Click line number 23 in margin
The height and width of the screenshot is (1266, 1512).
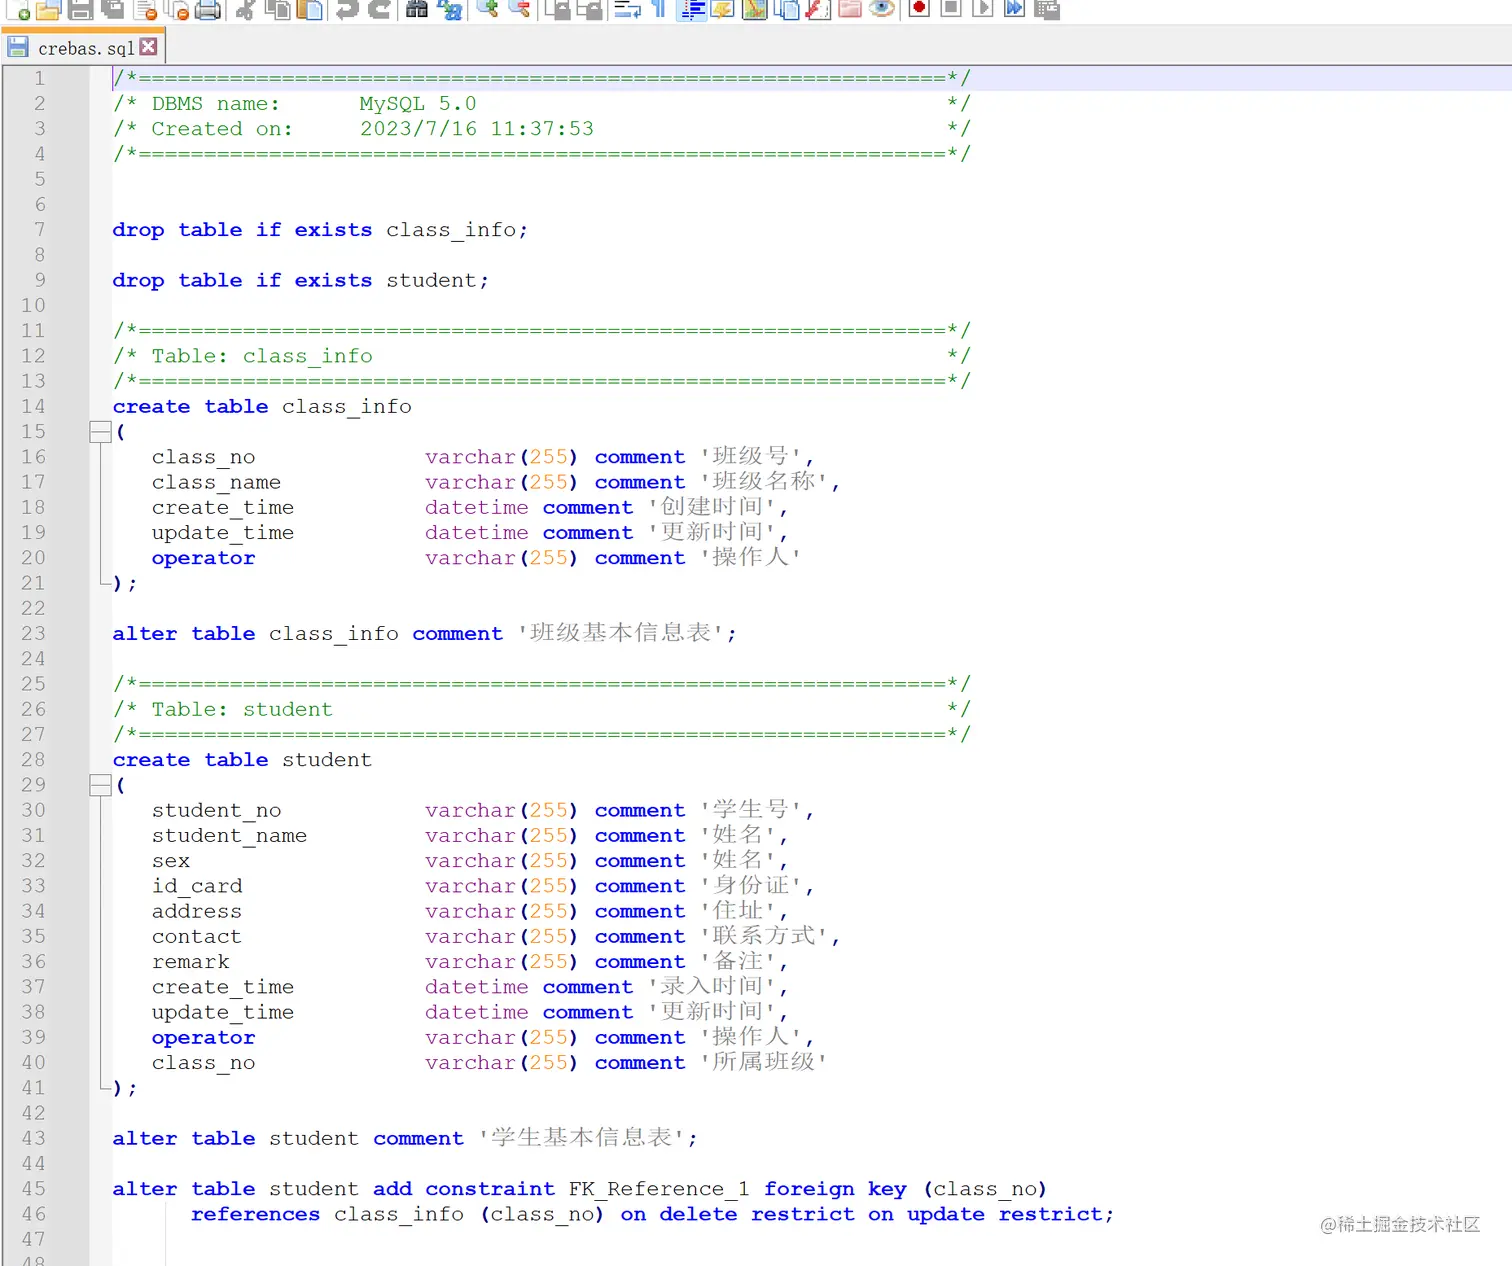click(x=33, y=633)
